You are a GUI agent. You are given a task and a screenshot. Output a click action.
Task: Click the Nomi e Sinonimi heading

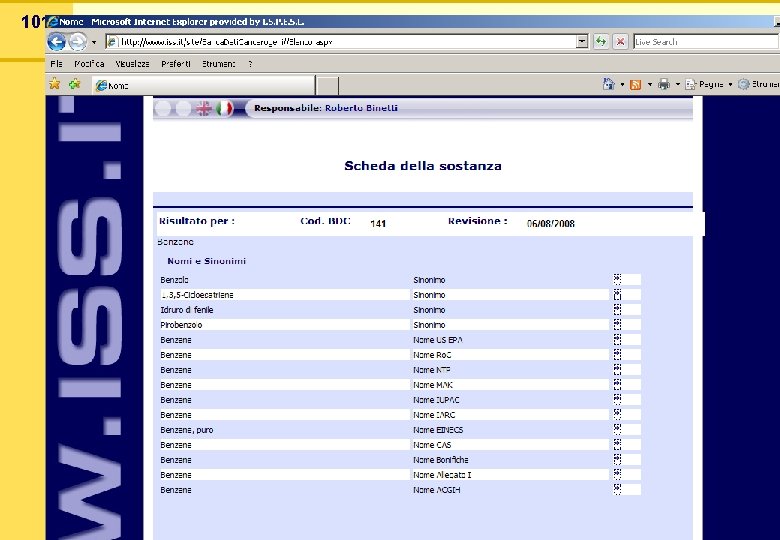pos(206,261)
